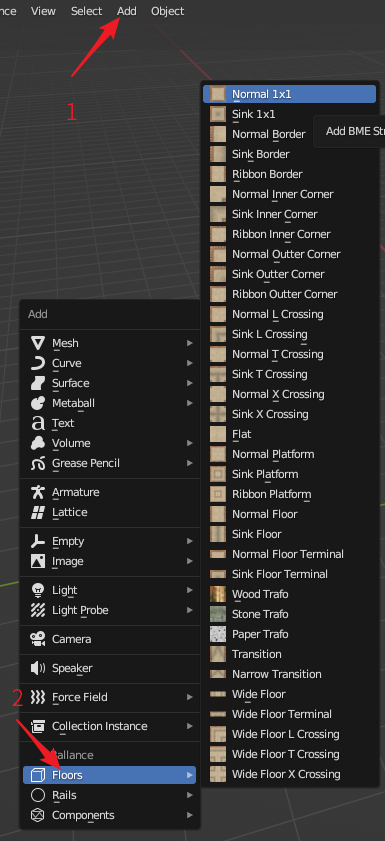Open the Select menu in header
Image resolution: width=385 pixels, height=841 pixels.
click(x=86, y=11)
